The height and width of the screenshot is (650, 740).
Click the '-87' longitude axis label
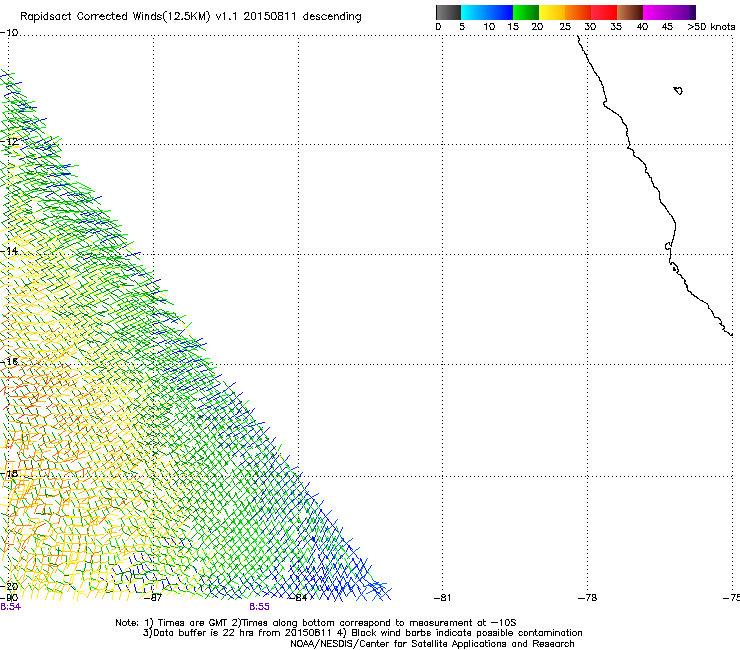pyautogui.click(x=153, y=598)
